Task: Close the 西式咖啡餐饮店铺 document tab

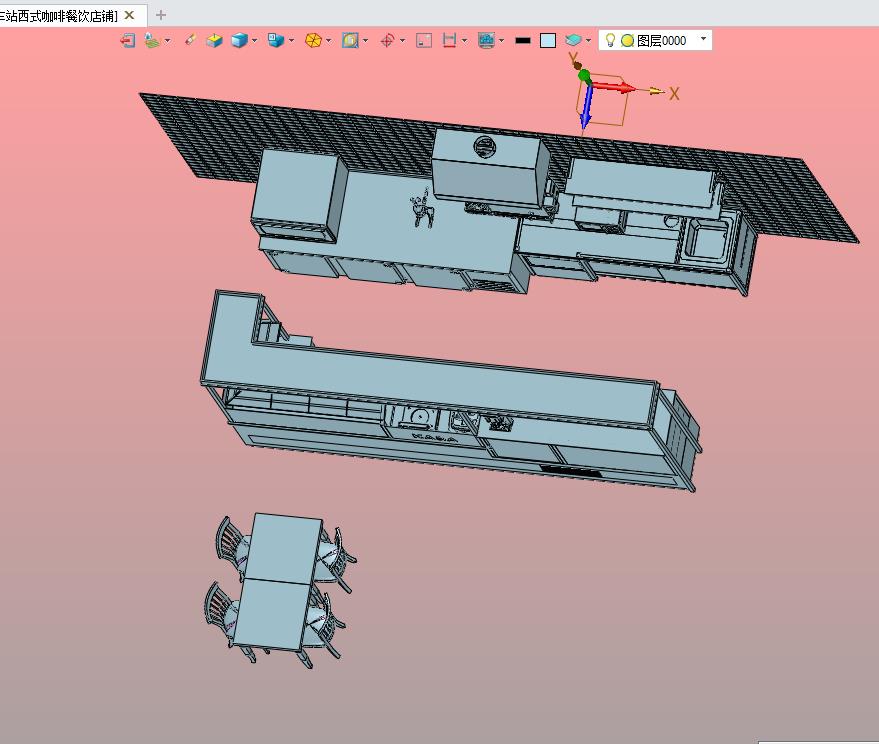Action: (x=129, y=15)
